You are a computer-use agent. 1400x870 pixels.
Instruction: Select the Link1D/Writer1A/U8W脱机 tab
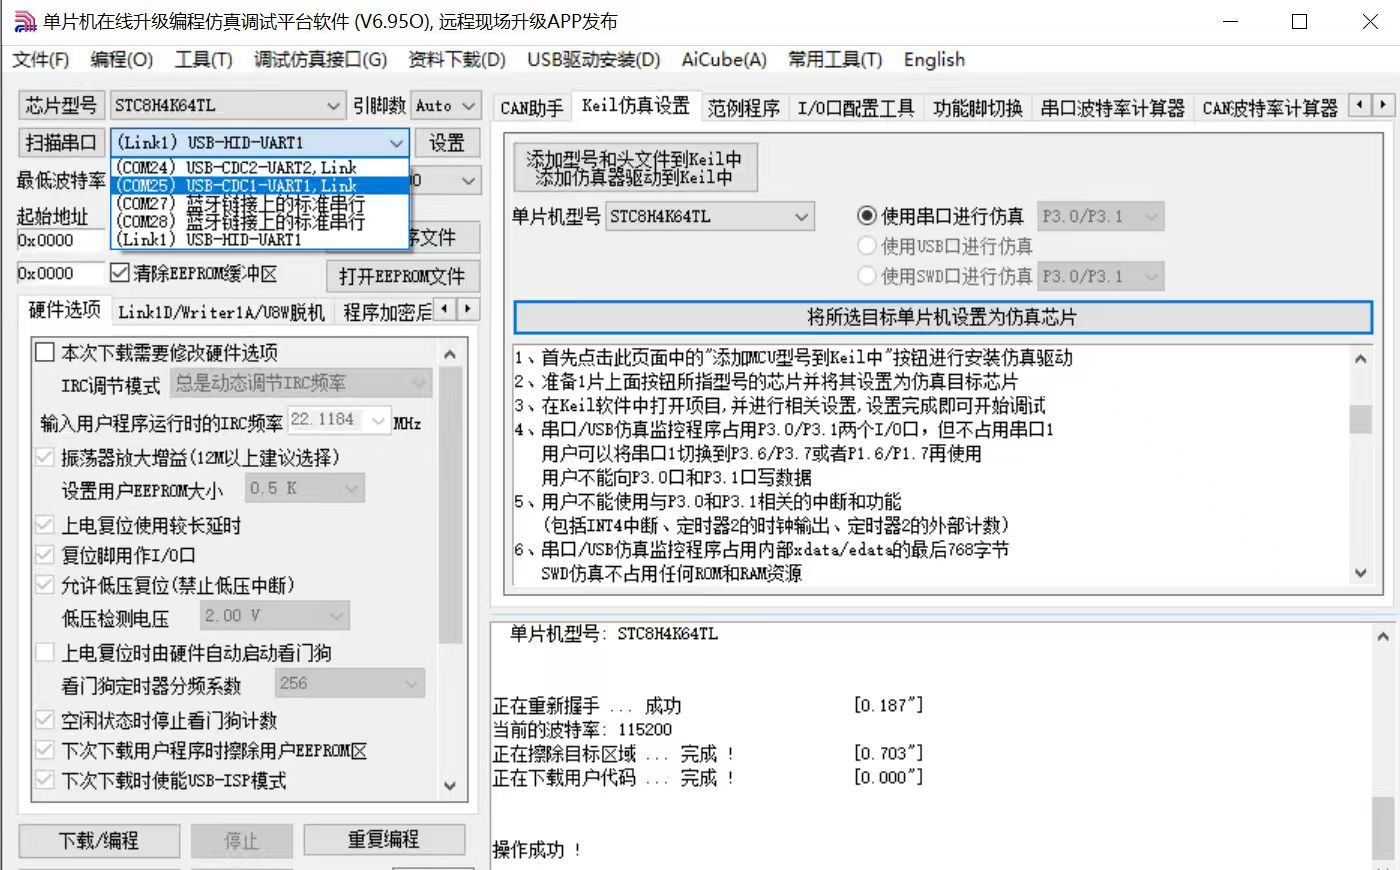[x=221, y=313]
